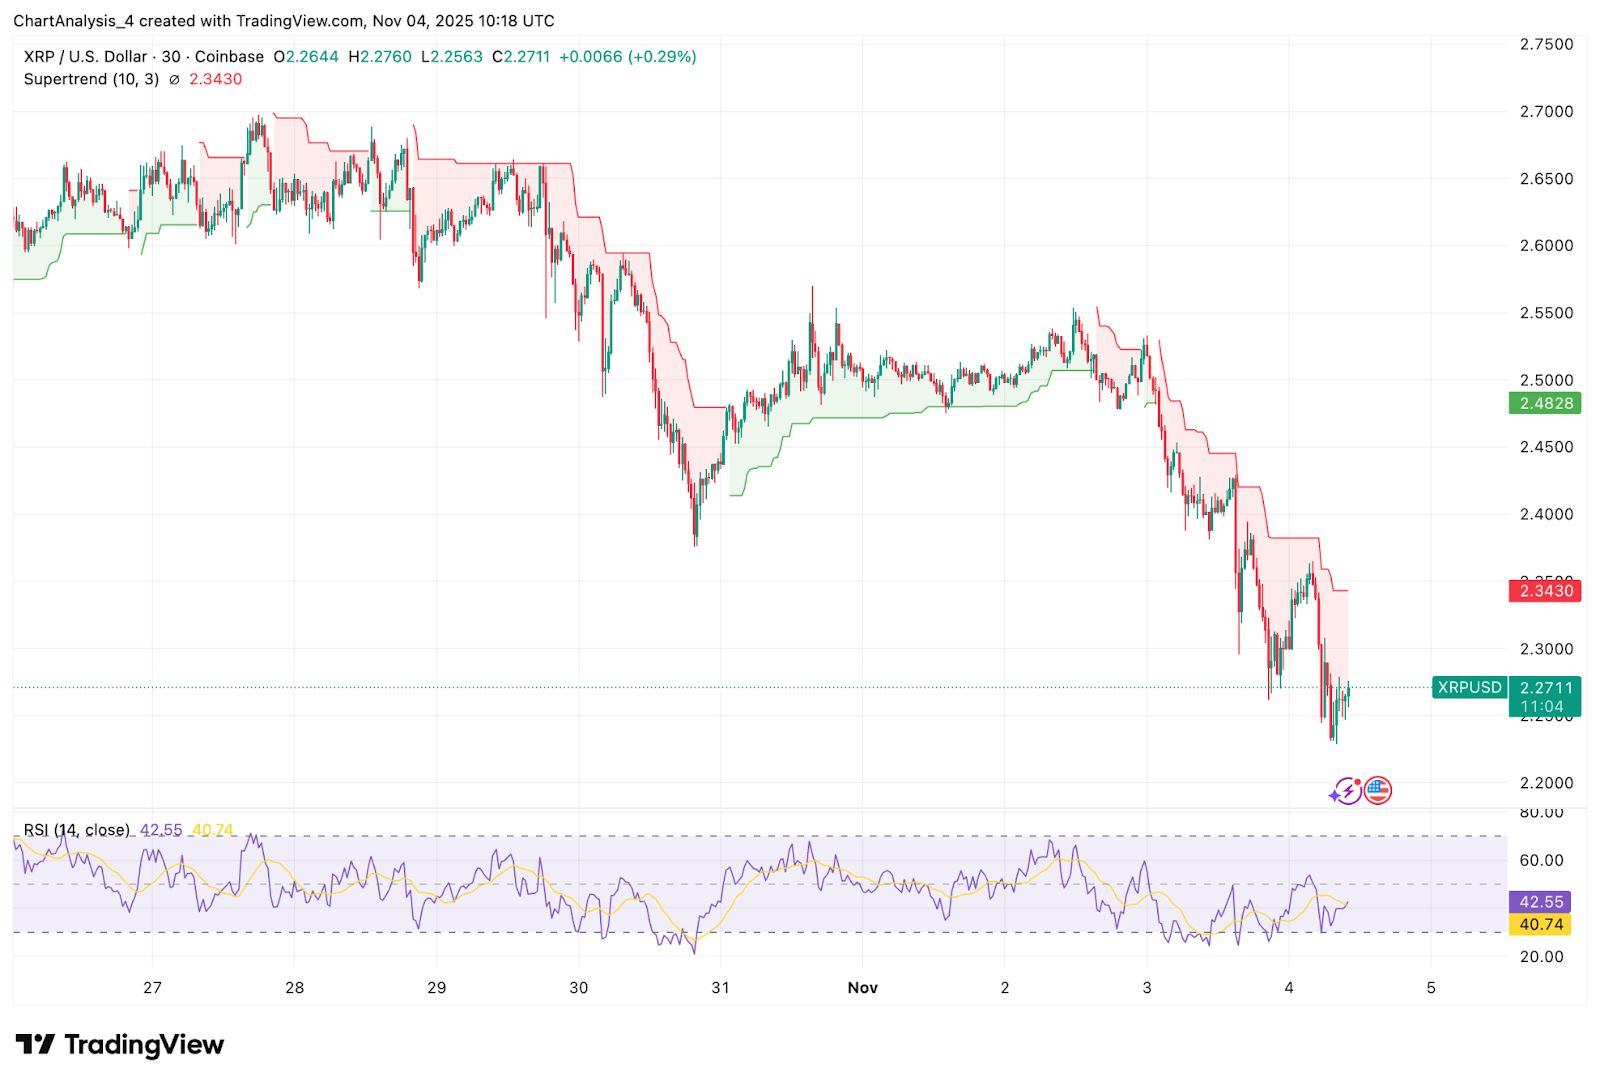Click the US flag economic event icon
The width and height of the screenshot is (1600, 1084).
(1378, 789)
